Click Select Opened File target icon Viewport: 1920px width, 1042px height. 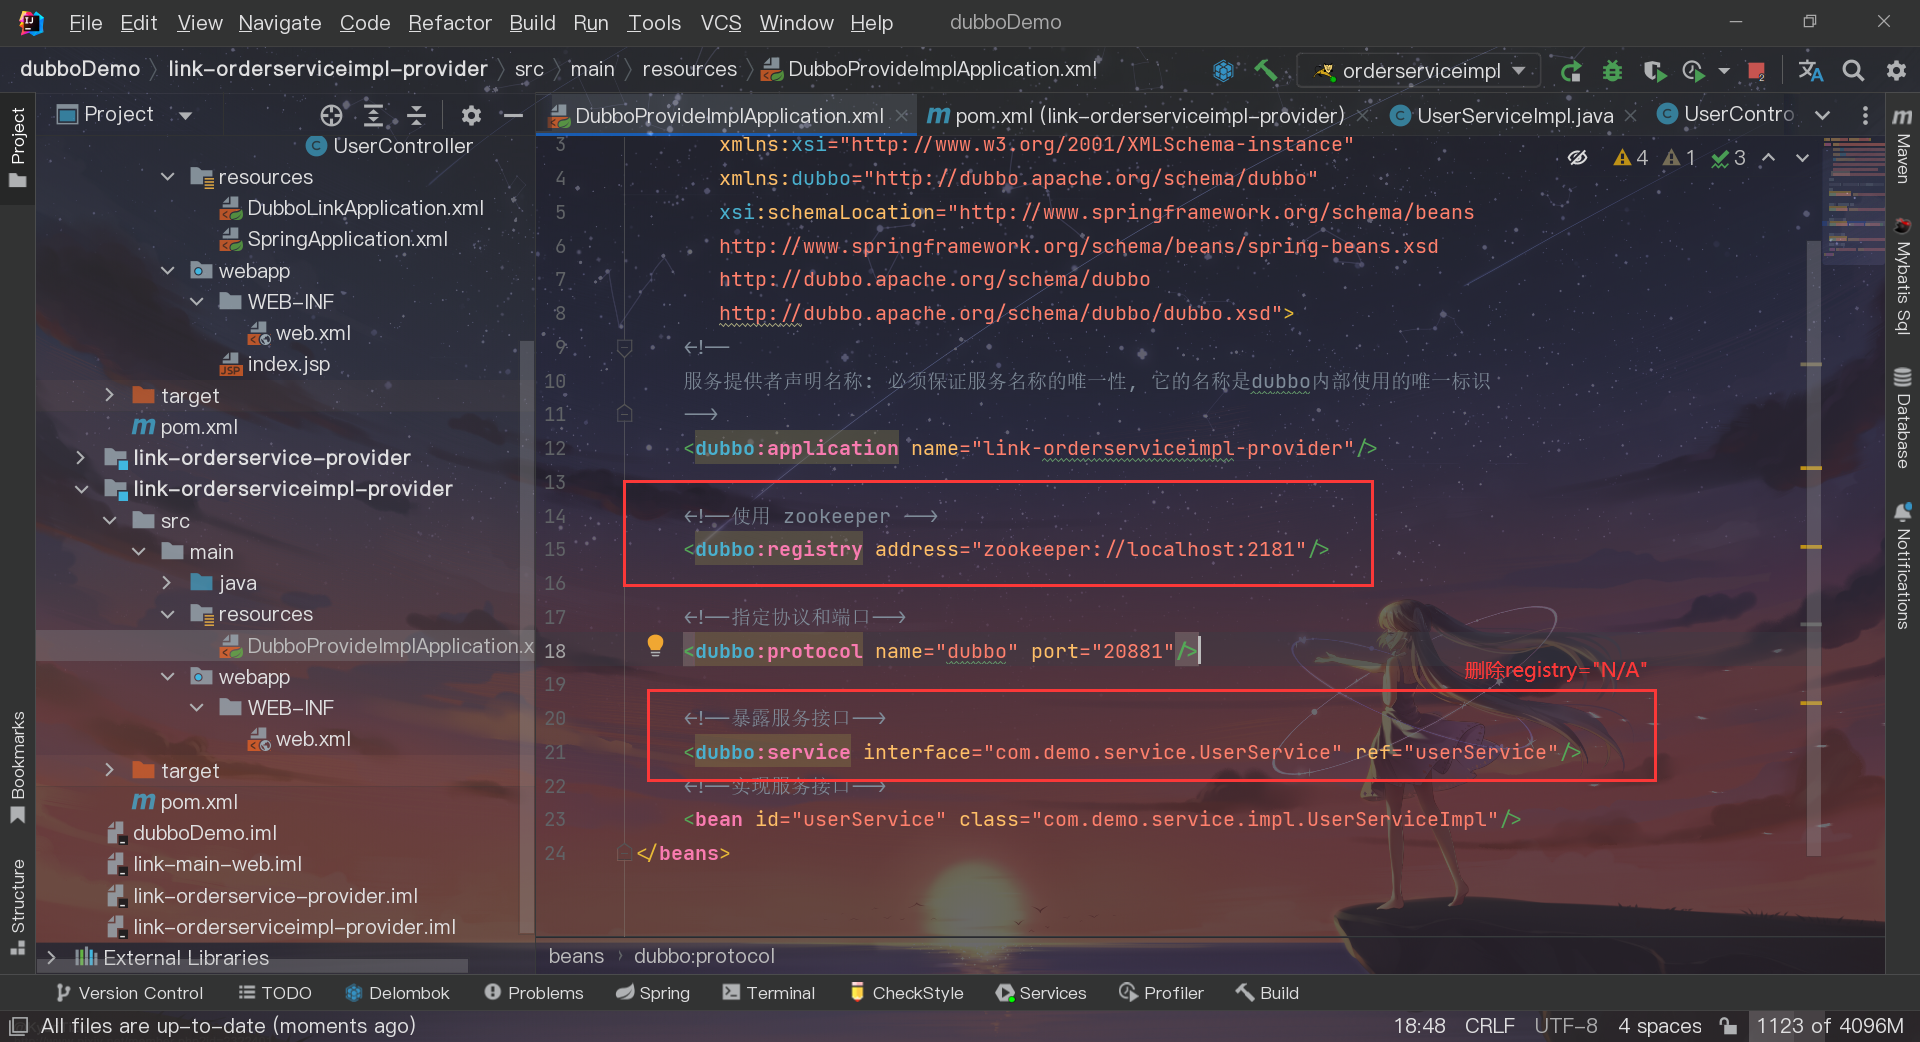click(331, 115)
